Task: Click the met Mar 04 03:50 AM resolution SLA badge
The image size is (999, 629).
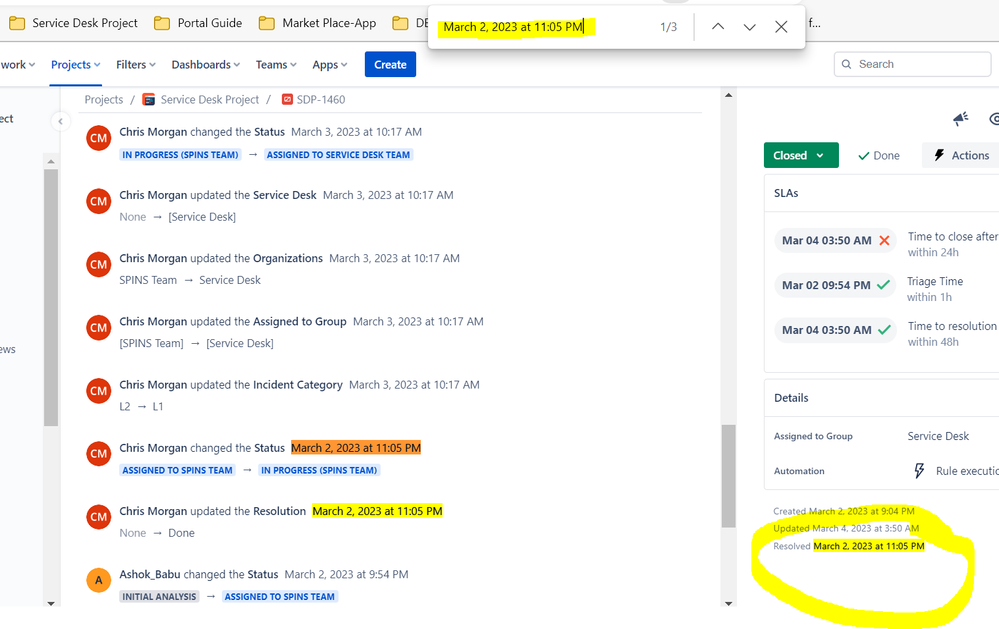Action: (x=835, y=329)
